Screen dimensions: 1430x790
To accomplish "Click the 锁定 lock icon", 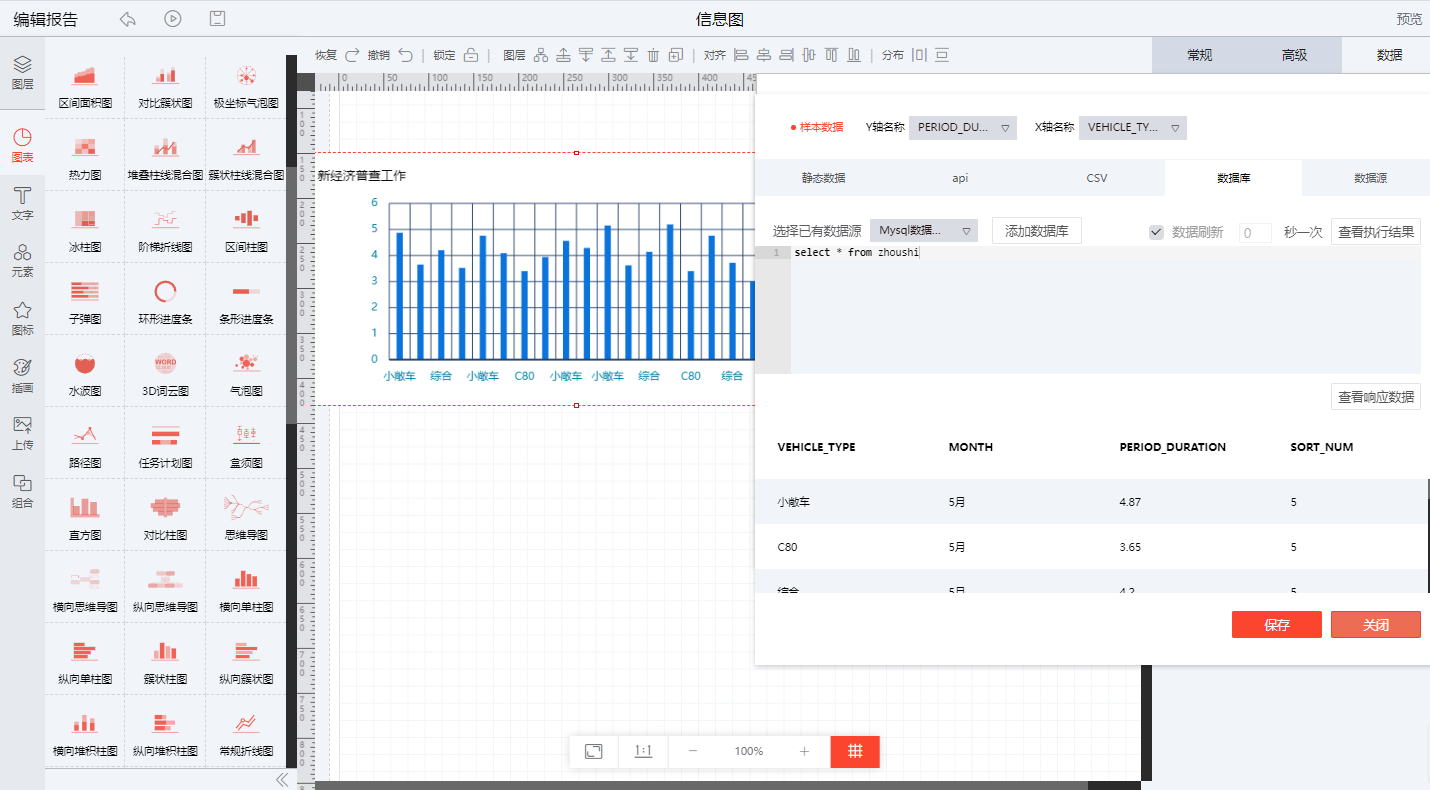I will click(x=471, y=55).
